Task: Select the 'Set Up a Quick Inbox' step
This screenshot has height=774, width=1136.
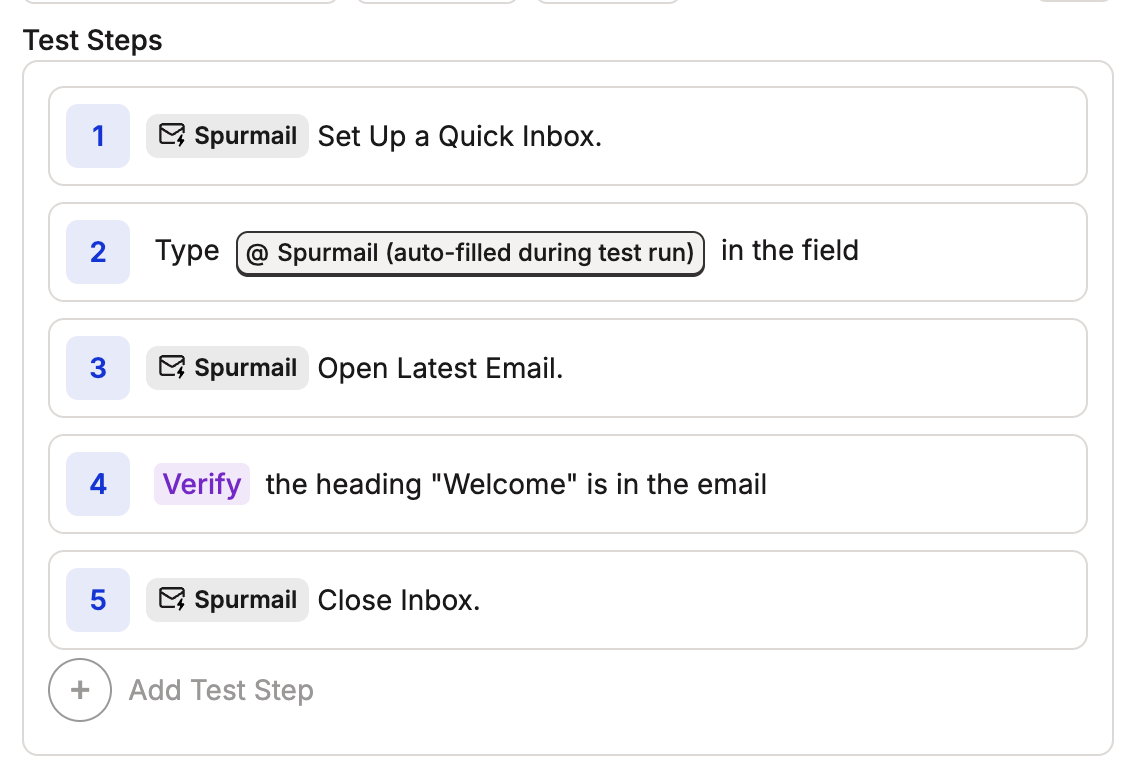Action: coord(459,136)
